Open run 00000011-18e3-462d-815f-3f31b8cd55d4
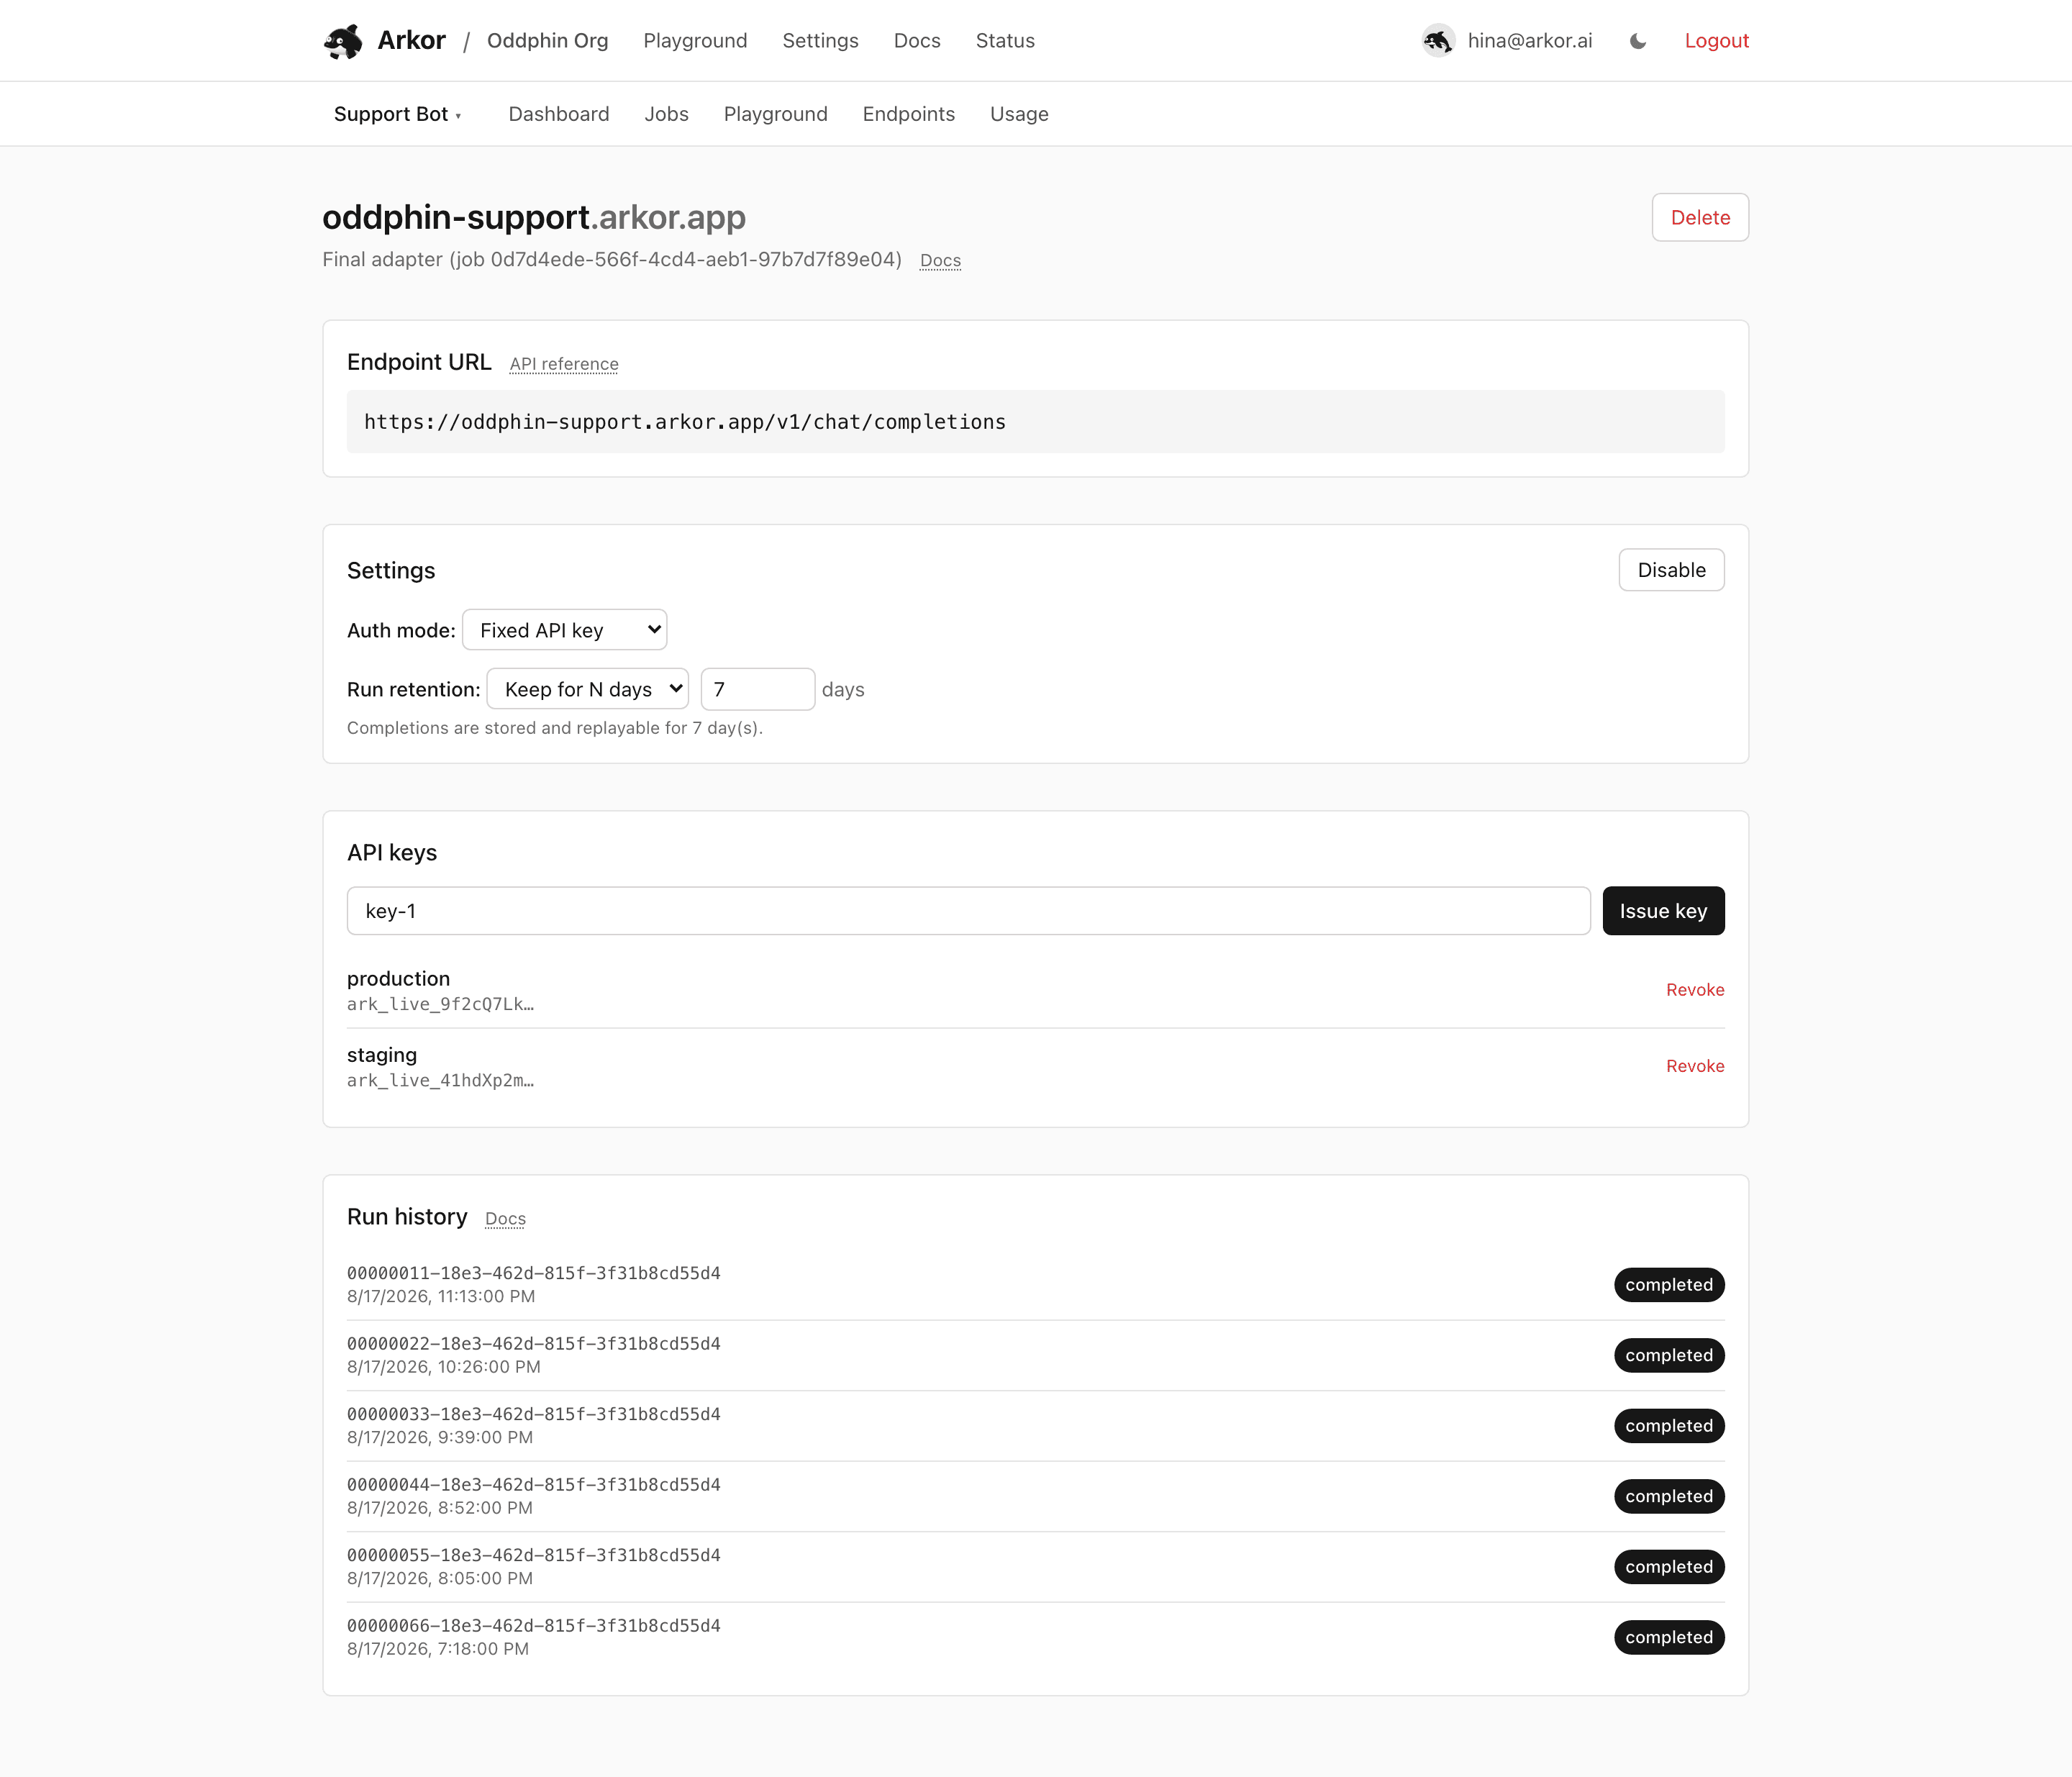2072x1777 pixels. (x=1035, y=1284)
